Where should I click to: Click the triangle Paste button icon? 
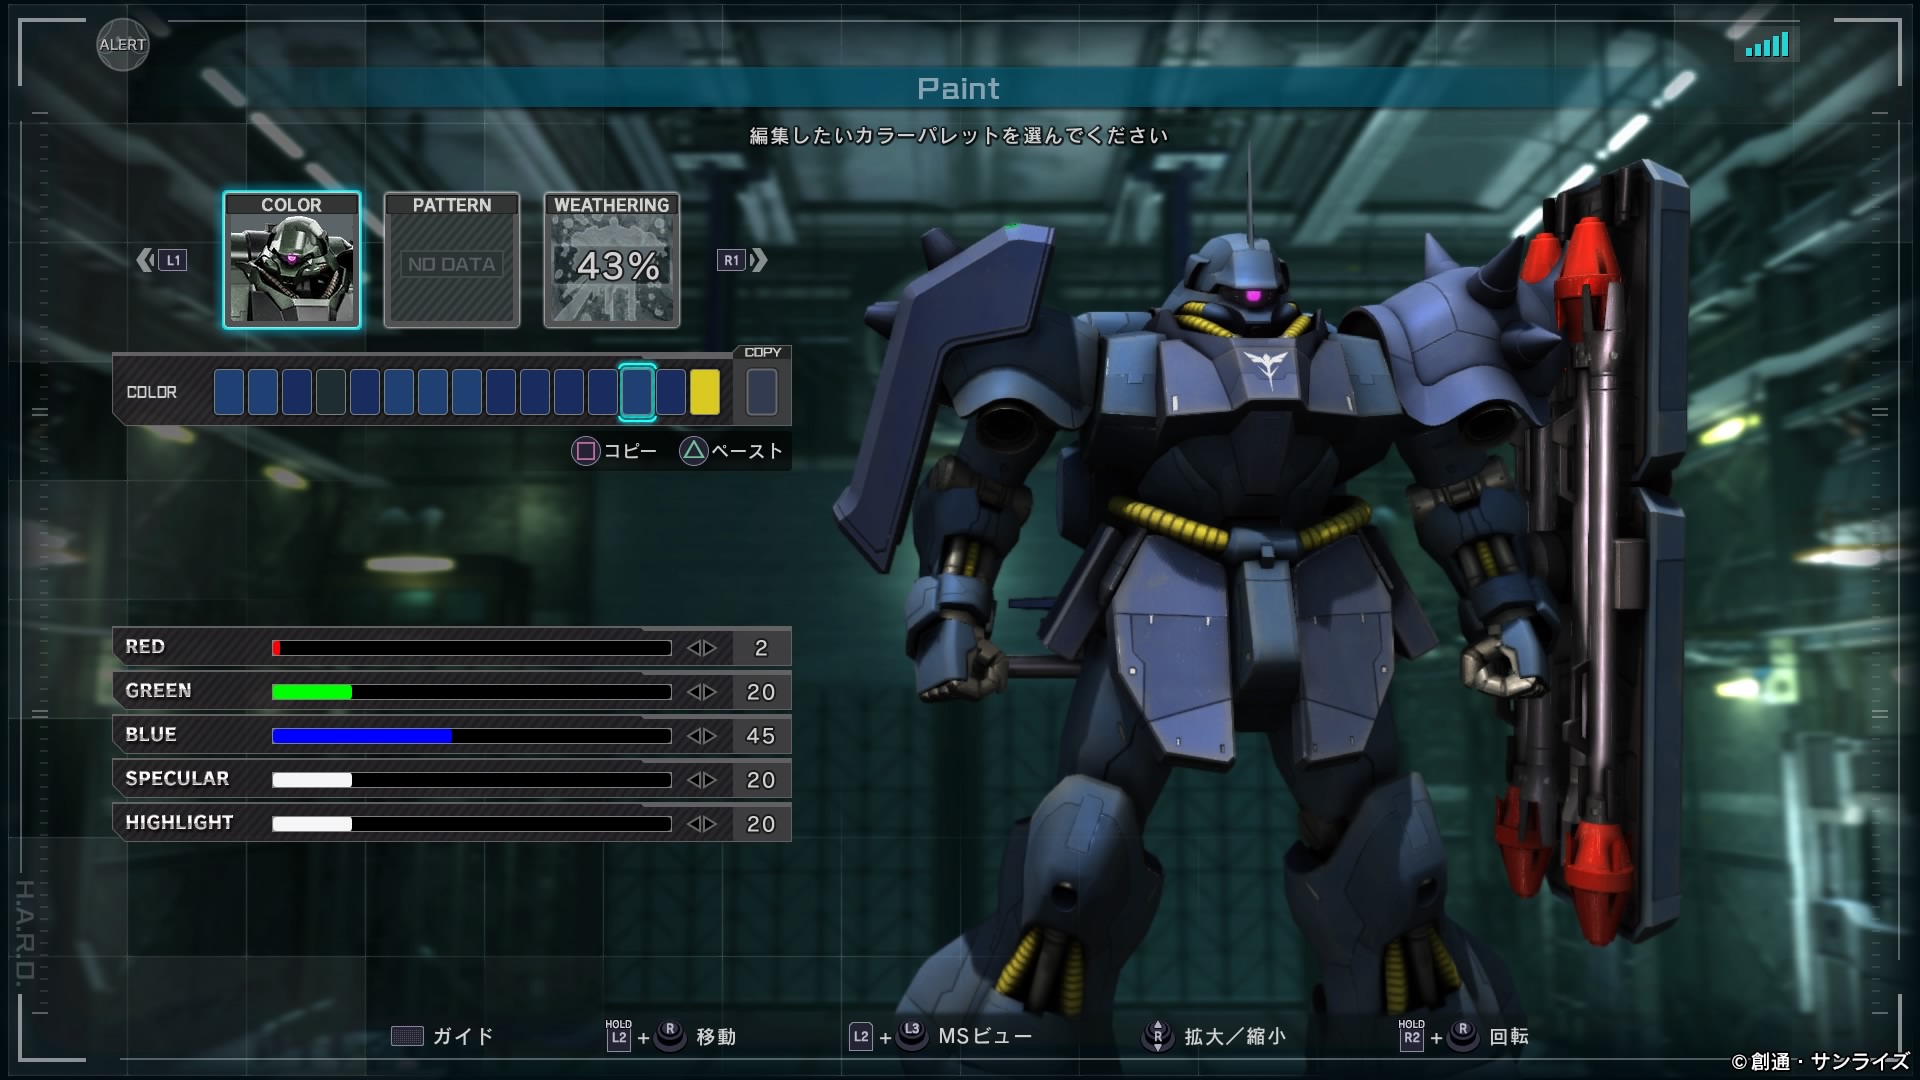click(693, 451)
